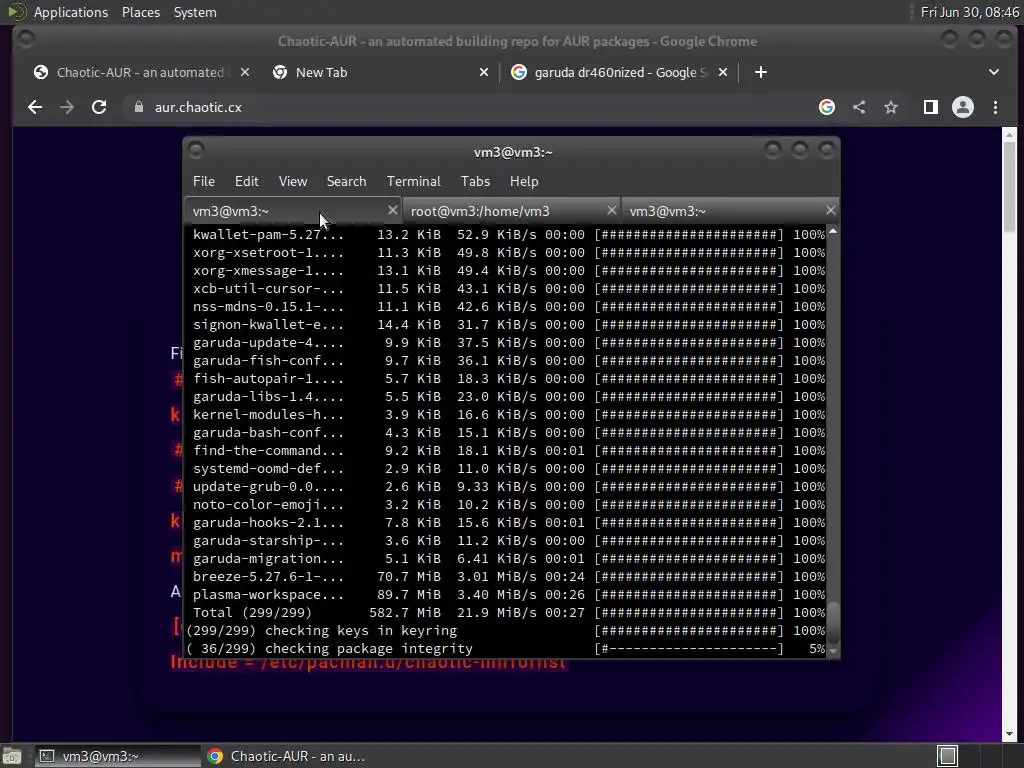Switch to vm3@vm3:~ taskbar window

(x=116, y=756)
